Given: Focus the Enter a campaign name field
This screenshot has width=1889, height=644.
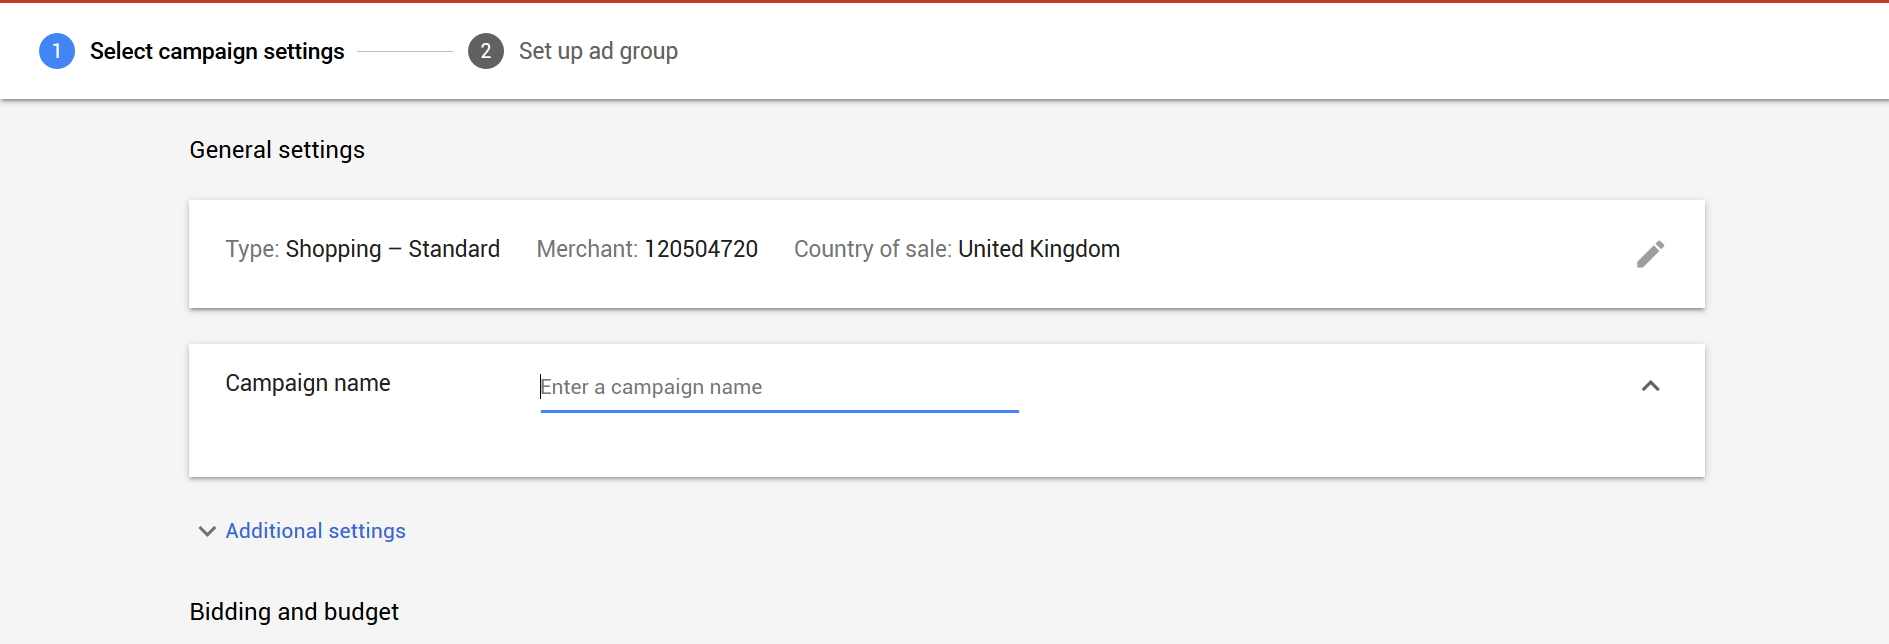Looking at the screenshot, I should click(779, 387).
